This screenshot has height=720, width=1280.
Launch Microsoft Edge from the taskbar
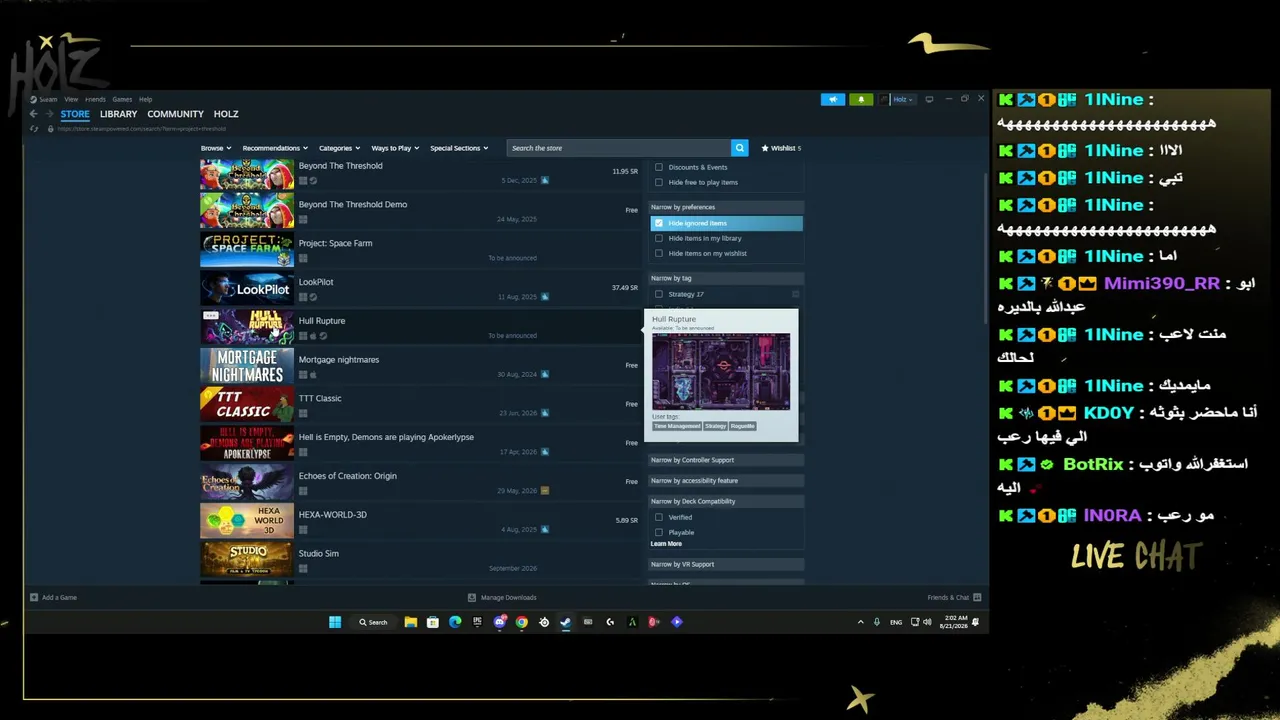pyautogui.click(x=455, y=622)
